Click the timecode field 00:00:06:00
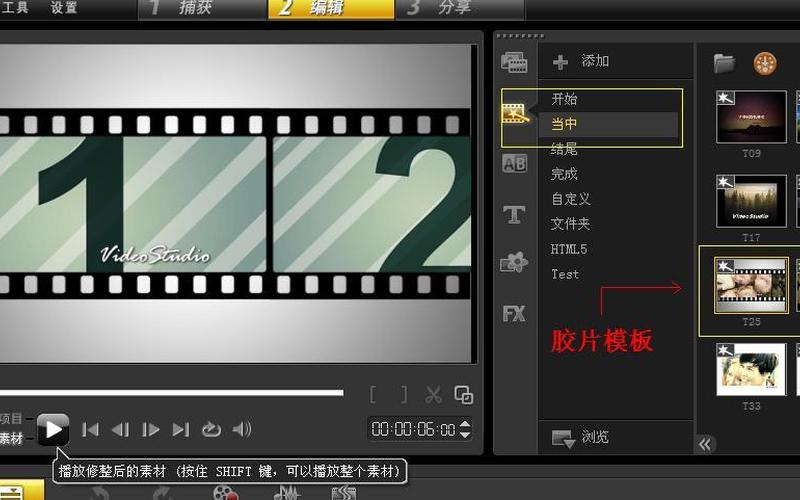 pyautogui.click(x=413, y=429)
